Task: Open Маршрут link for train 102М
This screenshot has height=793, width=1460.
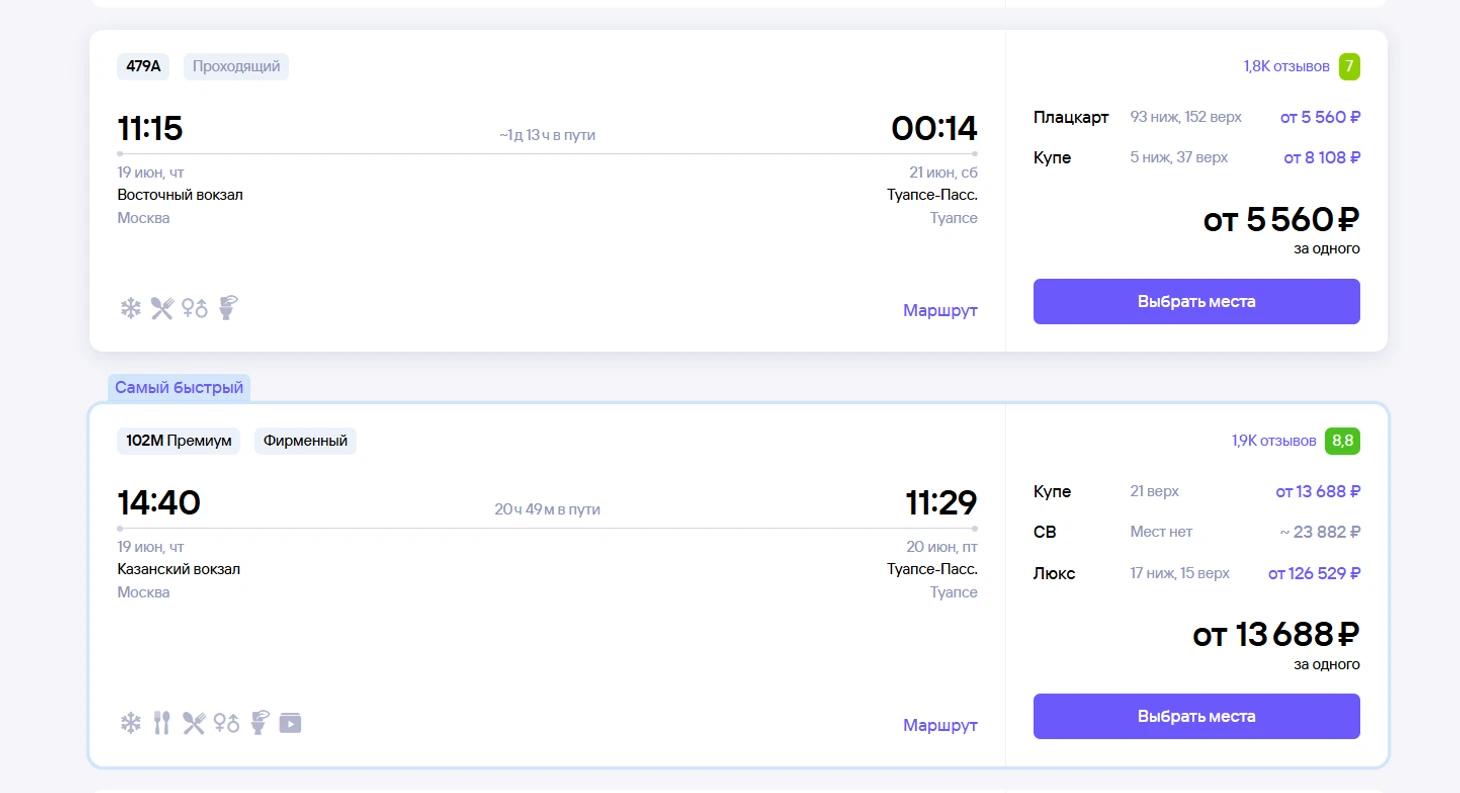Action: pyautogui.click(x=939, y=725)
